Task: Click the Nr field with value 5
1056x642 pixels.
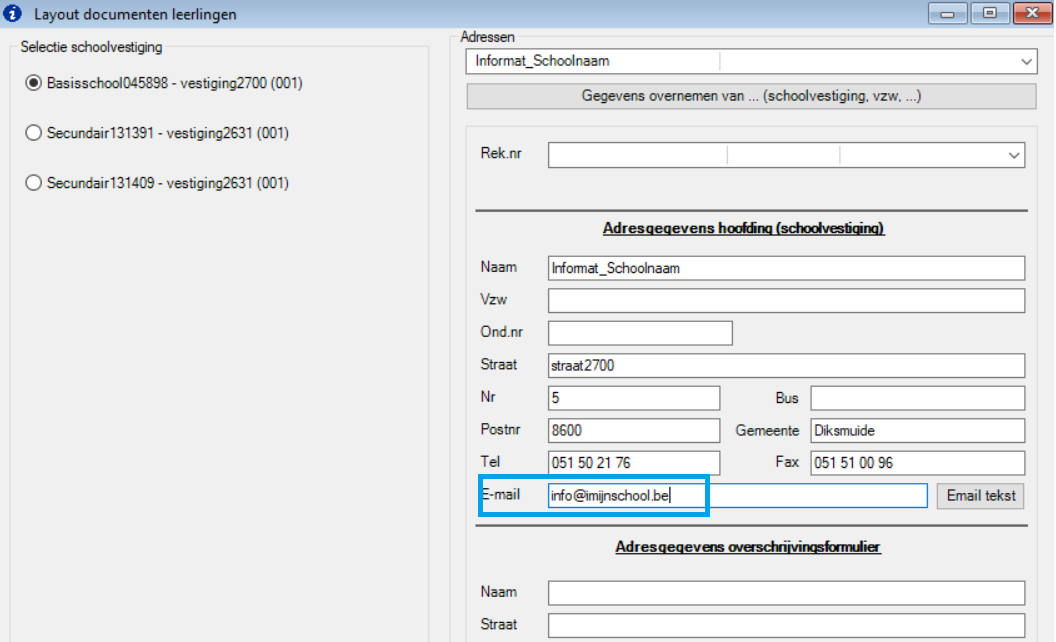Action: click(634, 398)
